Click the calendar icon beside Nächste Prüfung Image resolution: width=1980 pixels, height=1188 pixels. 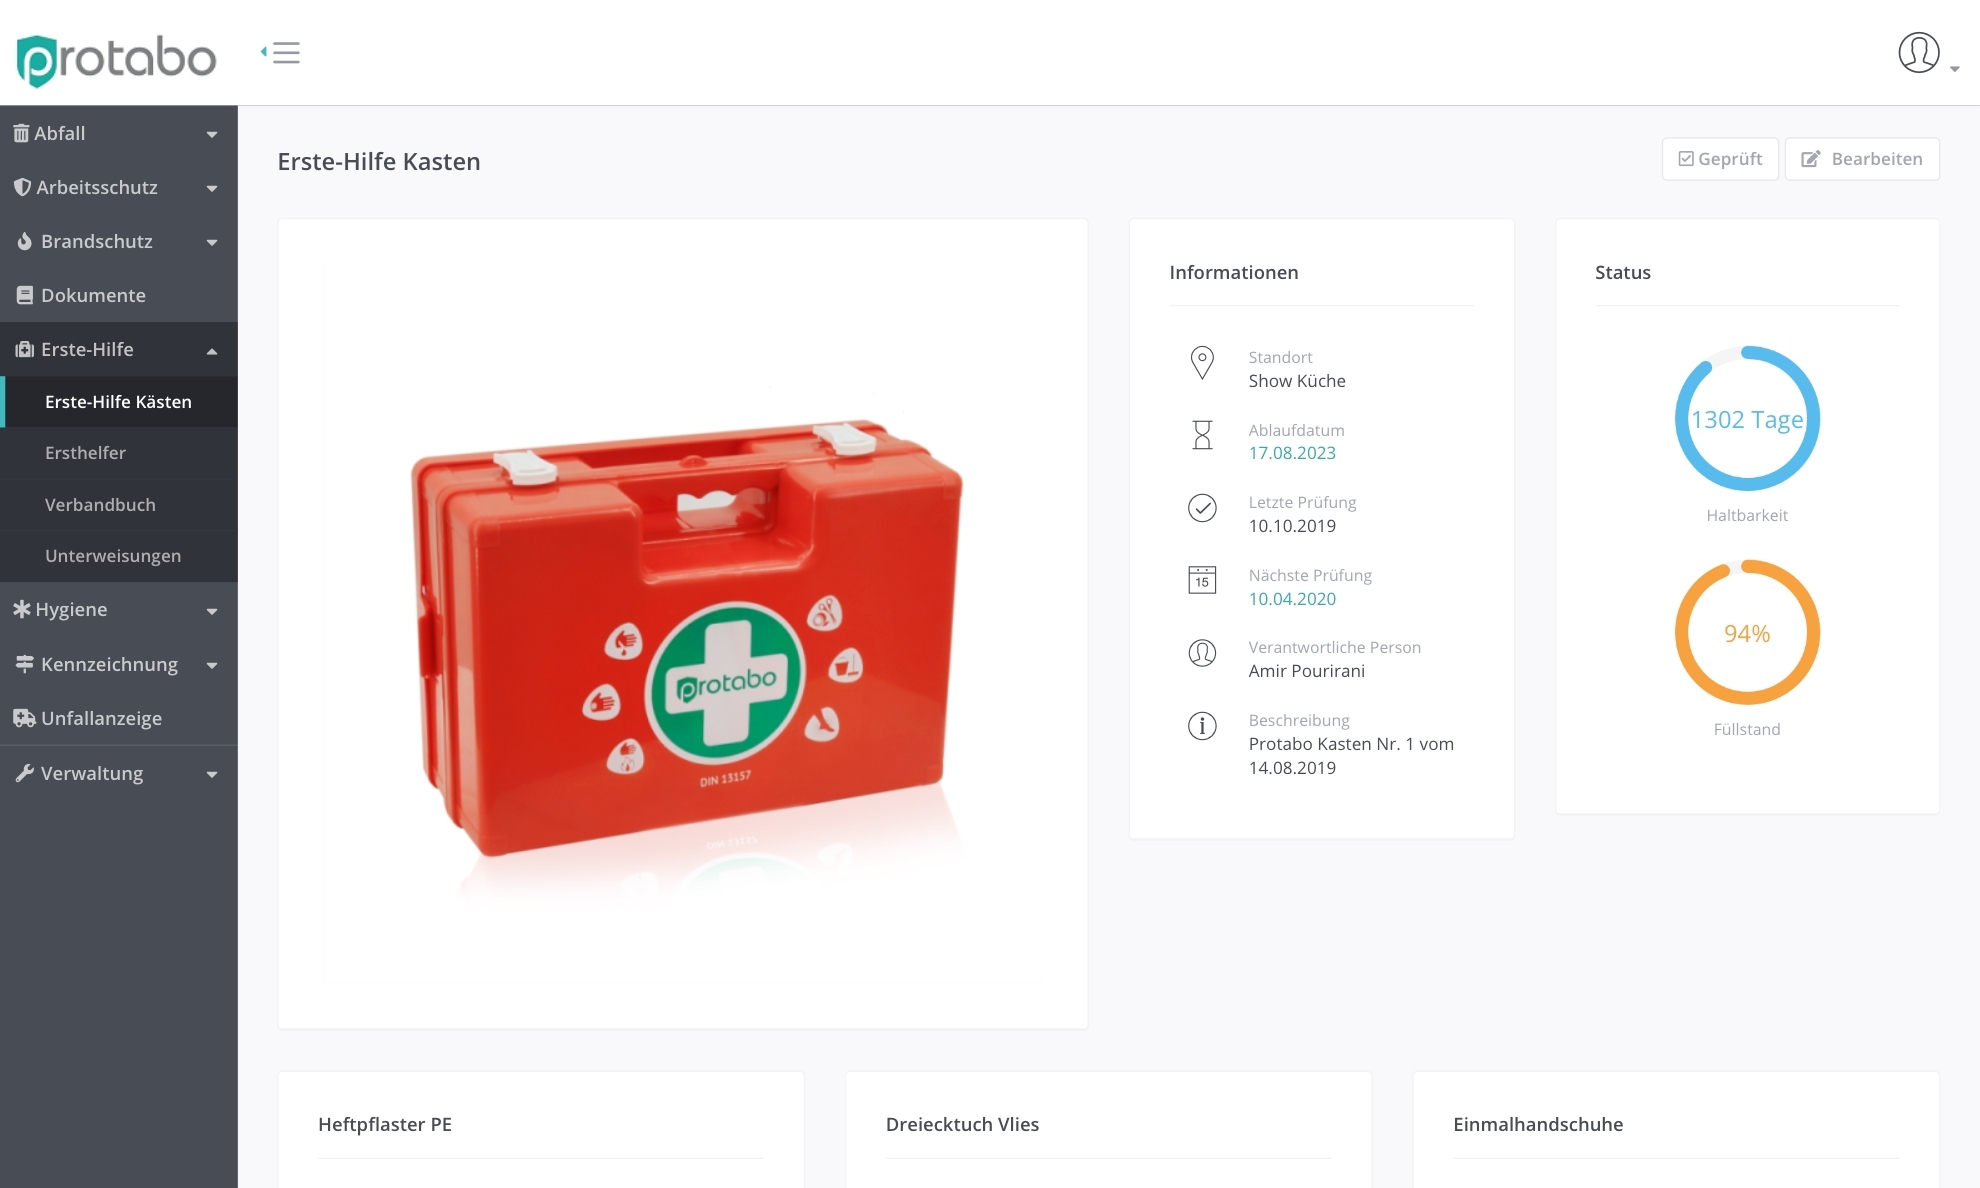pos(1202,580)
